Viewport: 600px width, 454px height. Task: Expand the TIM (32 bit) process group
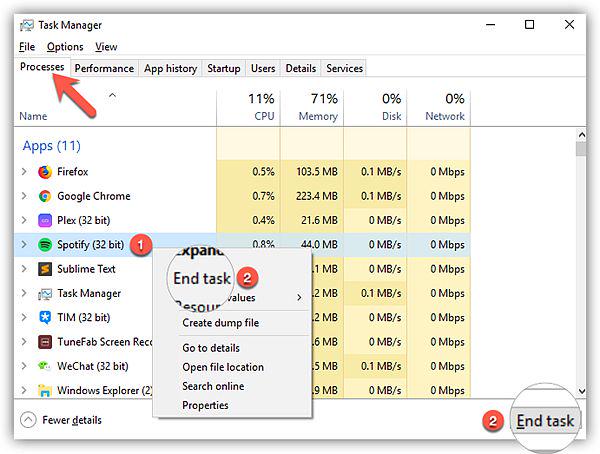24,317
